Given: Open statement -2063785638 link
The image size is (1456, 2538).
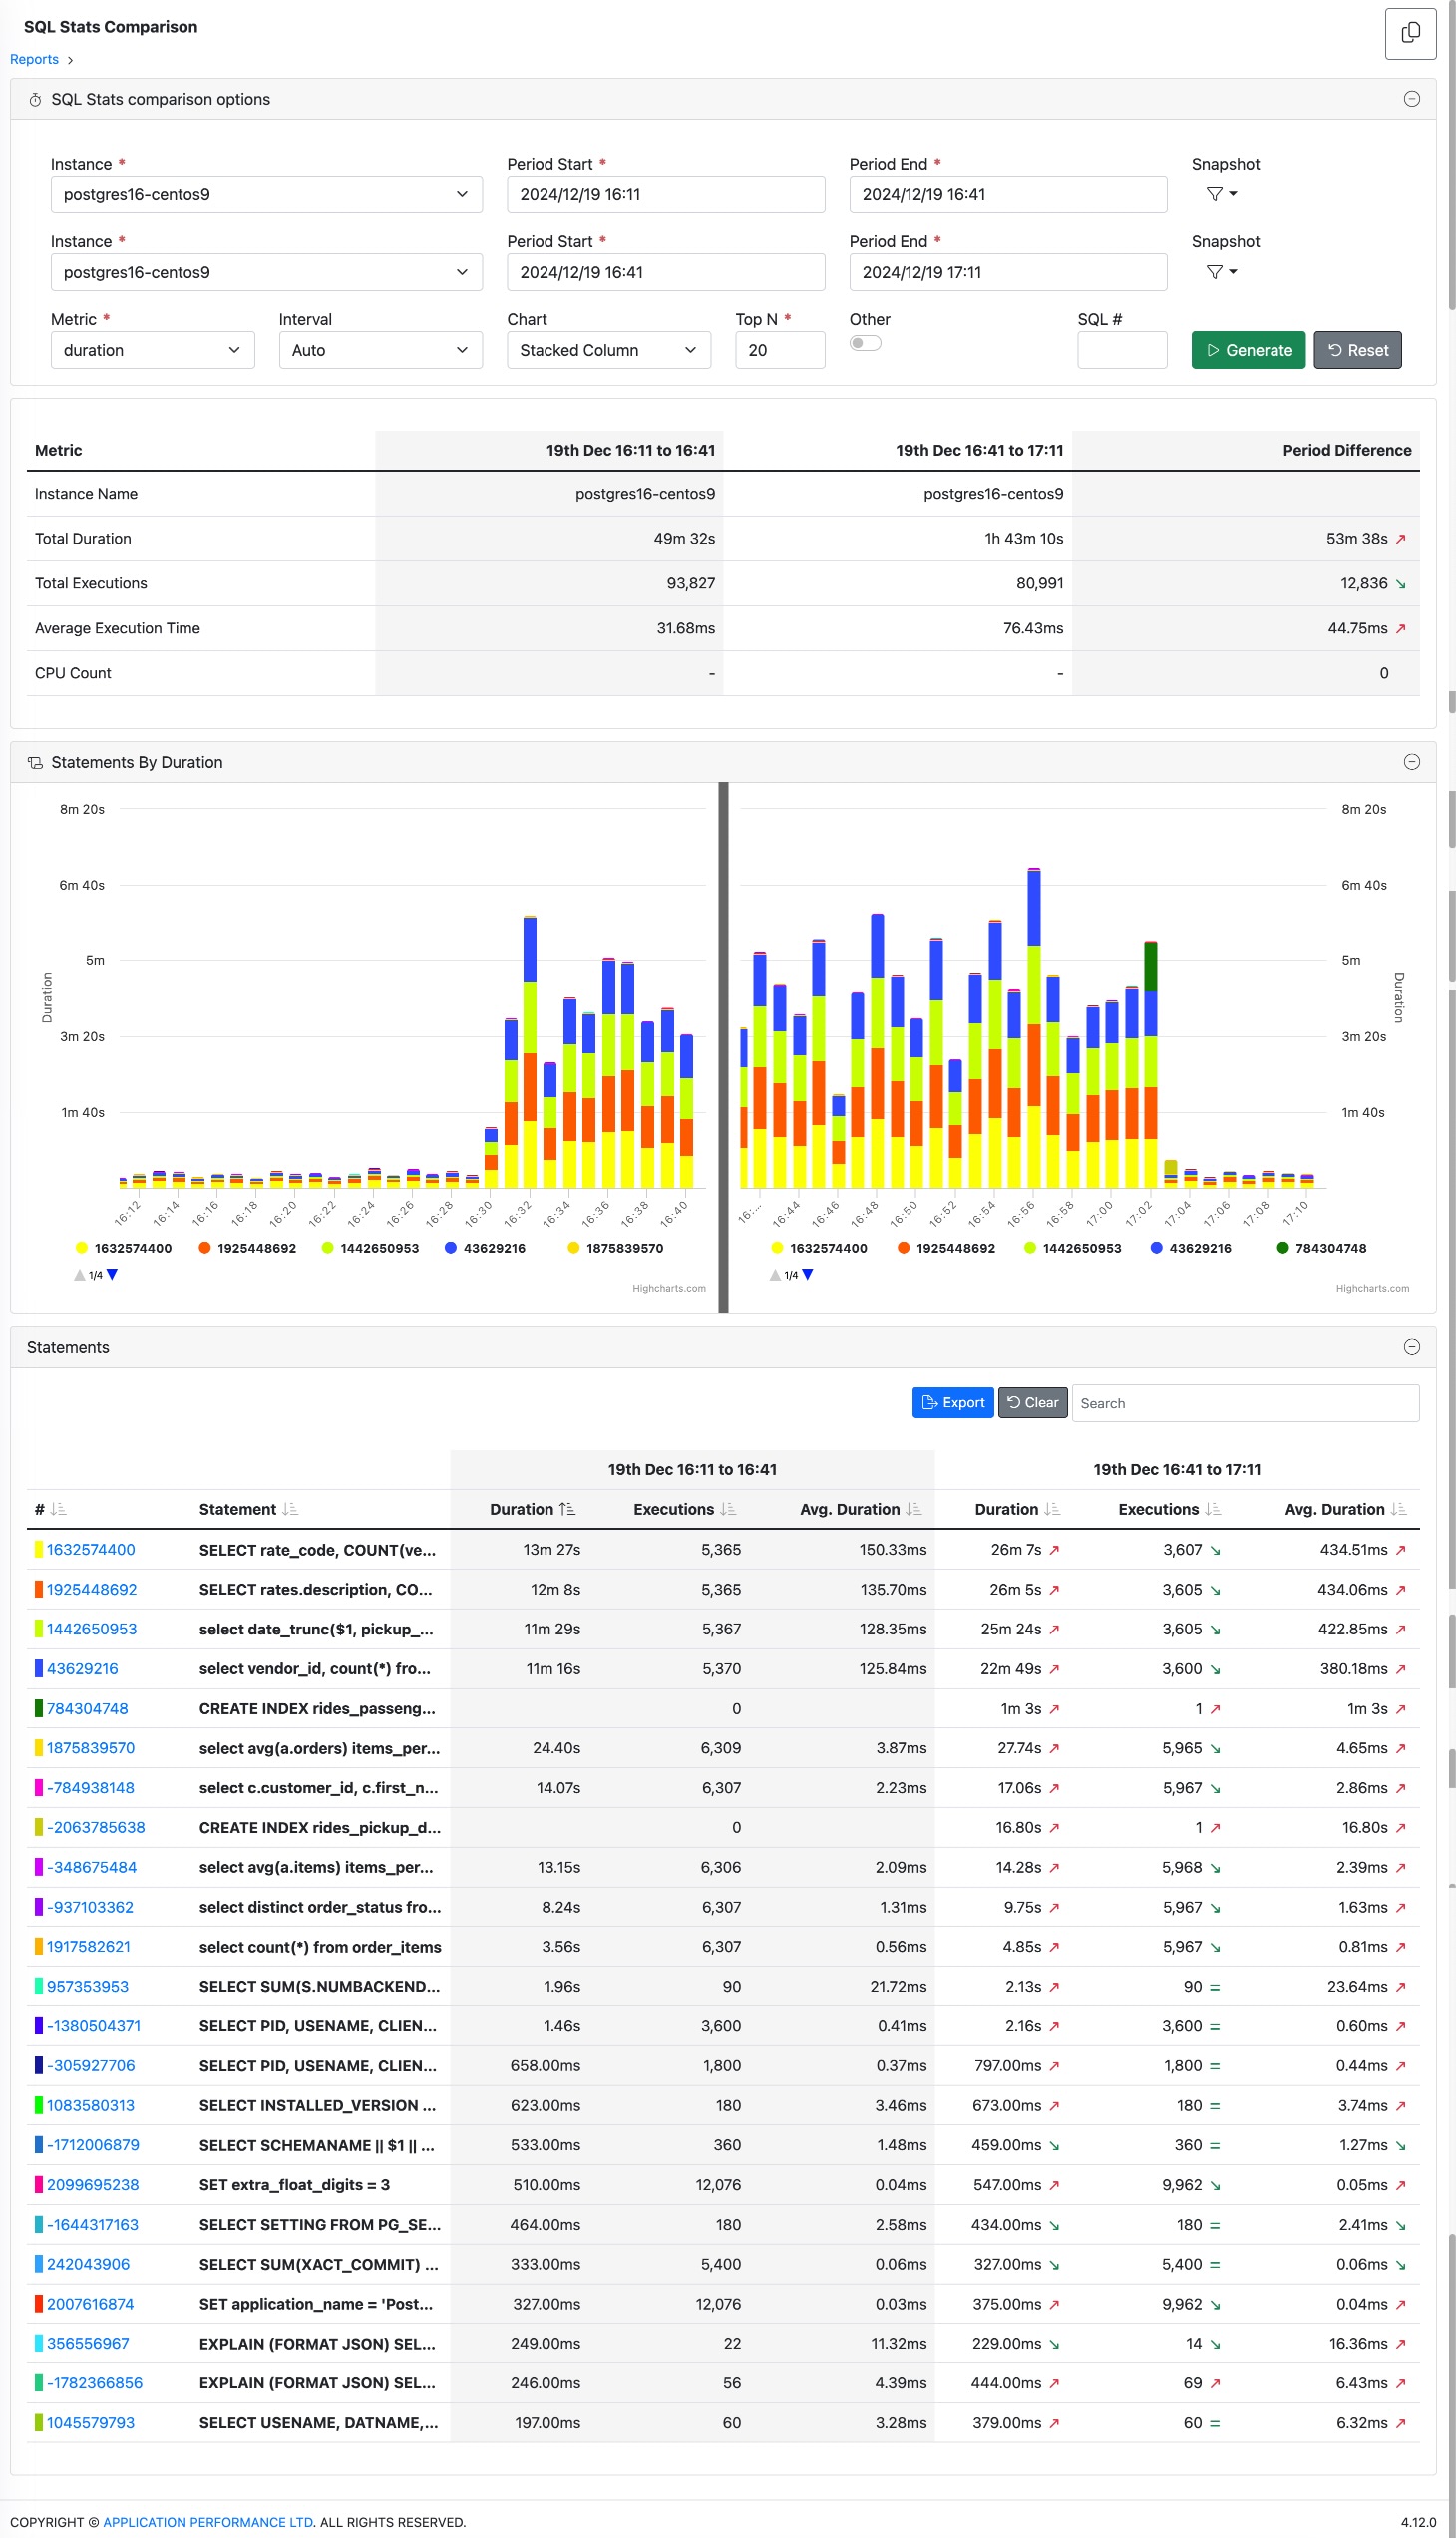Looking at the screenshot, I should click(x=95, y=1826).
